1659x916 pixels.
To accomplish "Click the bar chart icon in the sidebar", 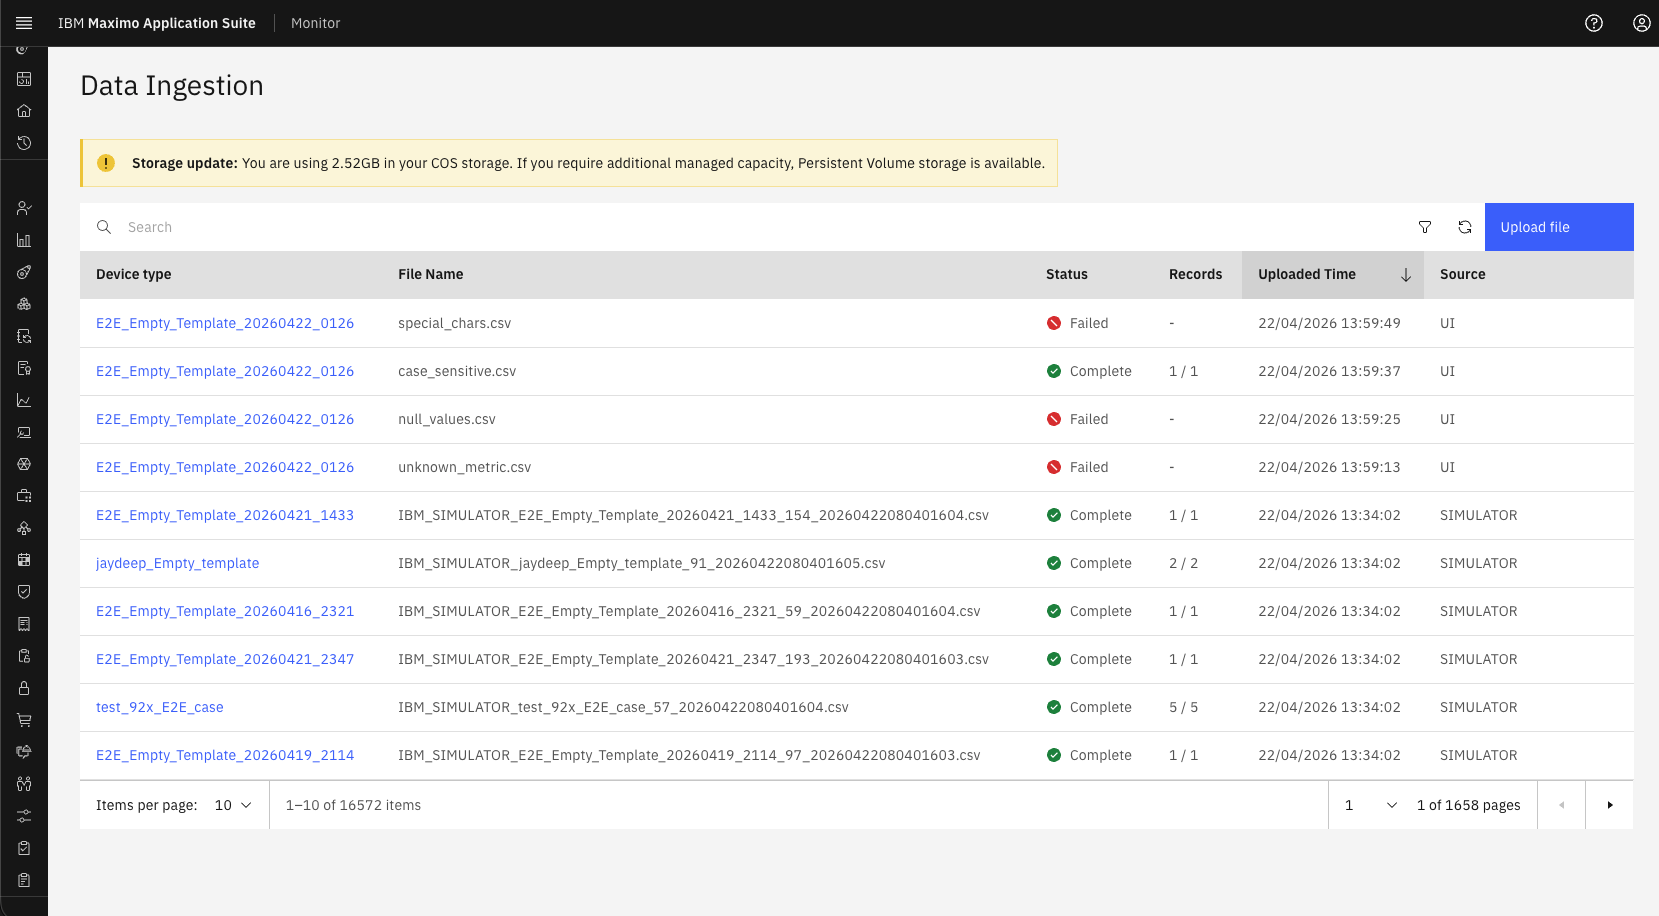I will coord(24,240).
